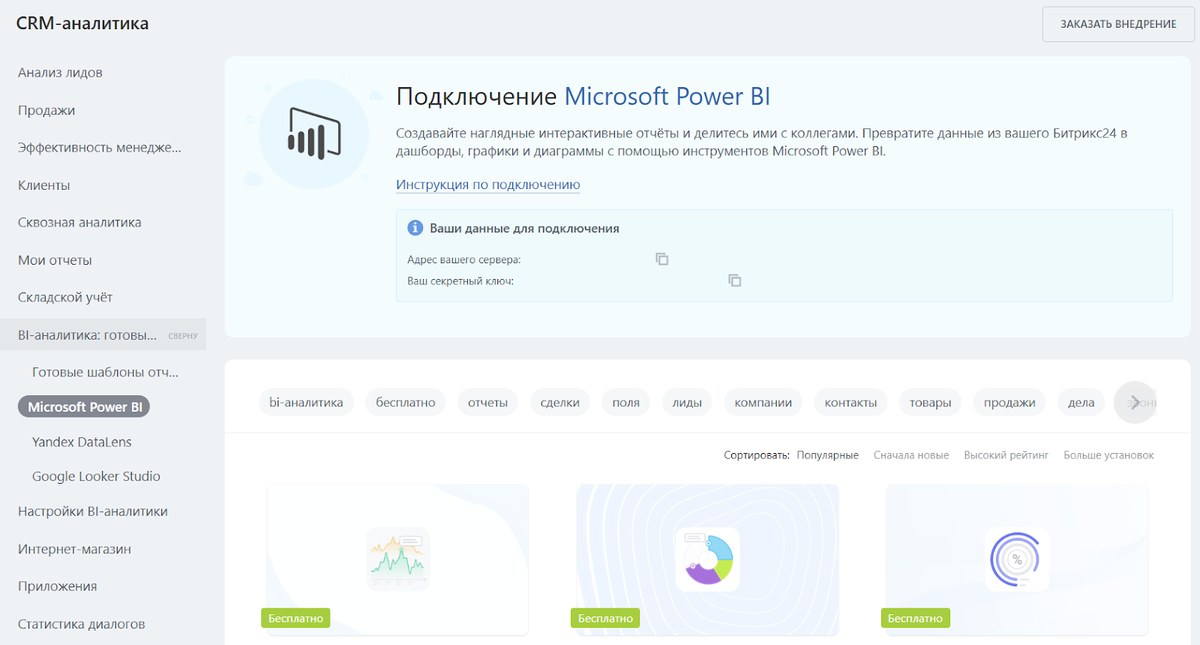Click Бесплатно badge on line chart card
Image resolution: width=1200 pixels, height=645 pixels.
(295, 618)
